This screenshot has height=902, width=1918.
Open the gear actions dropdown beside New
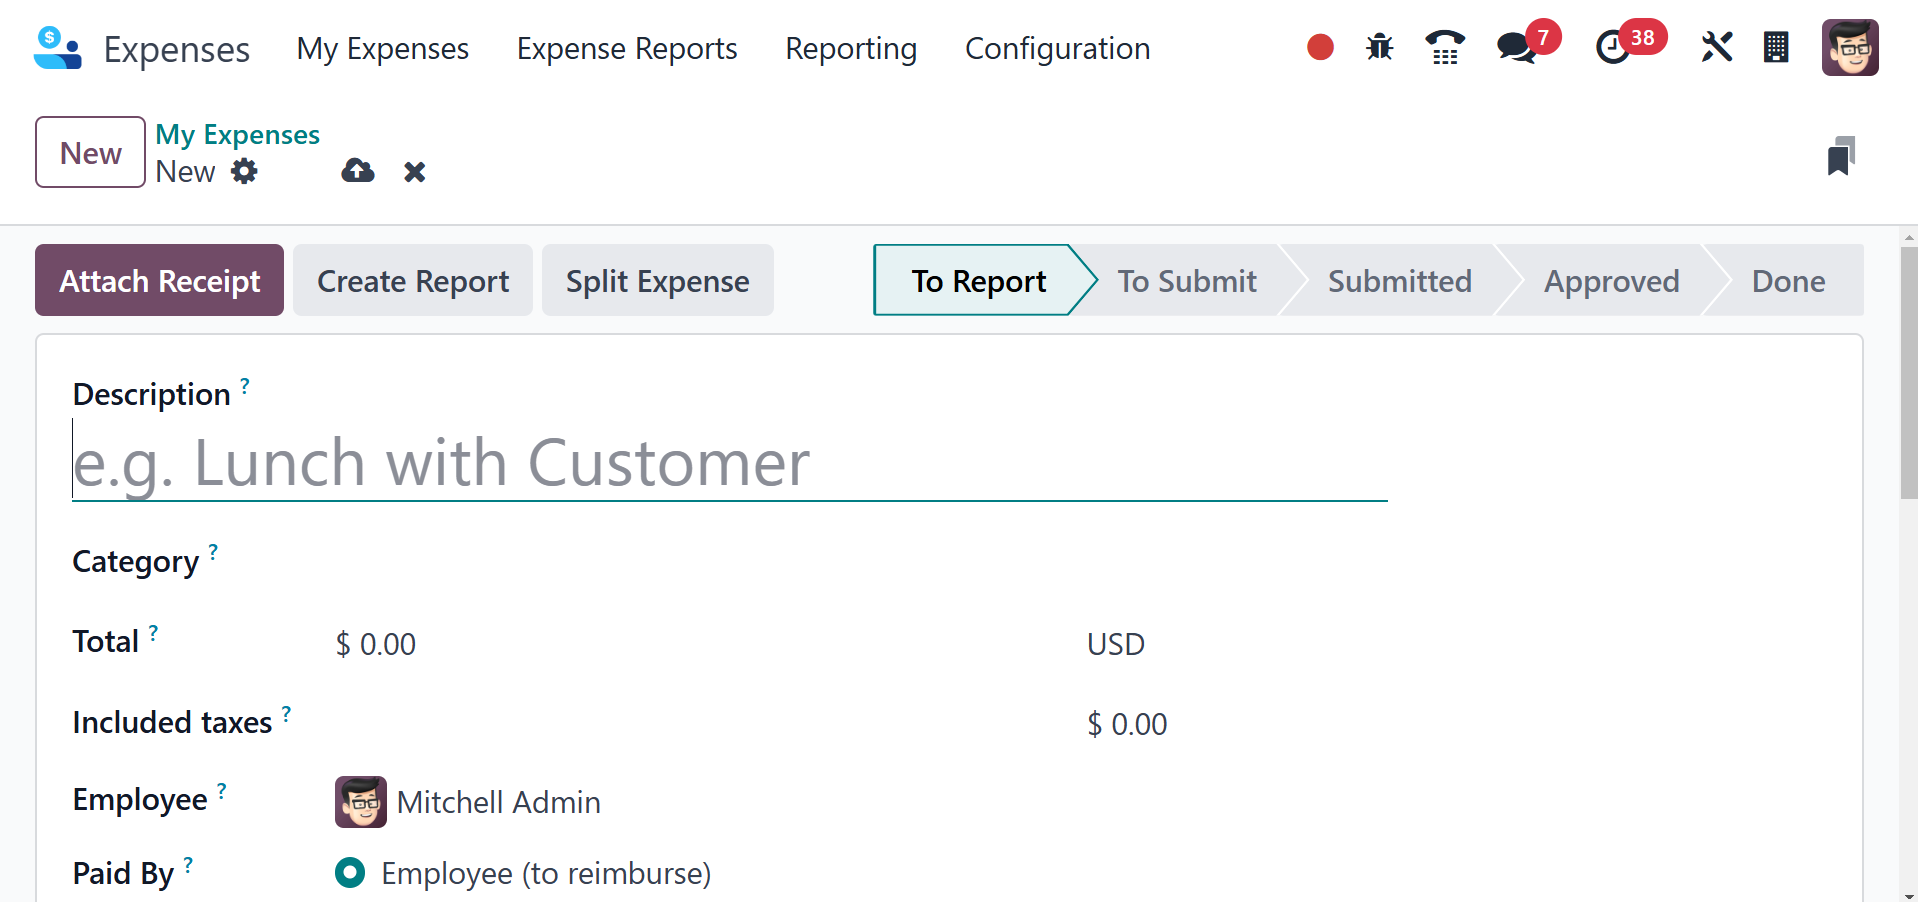[244, 171]
